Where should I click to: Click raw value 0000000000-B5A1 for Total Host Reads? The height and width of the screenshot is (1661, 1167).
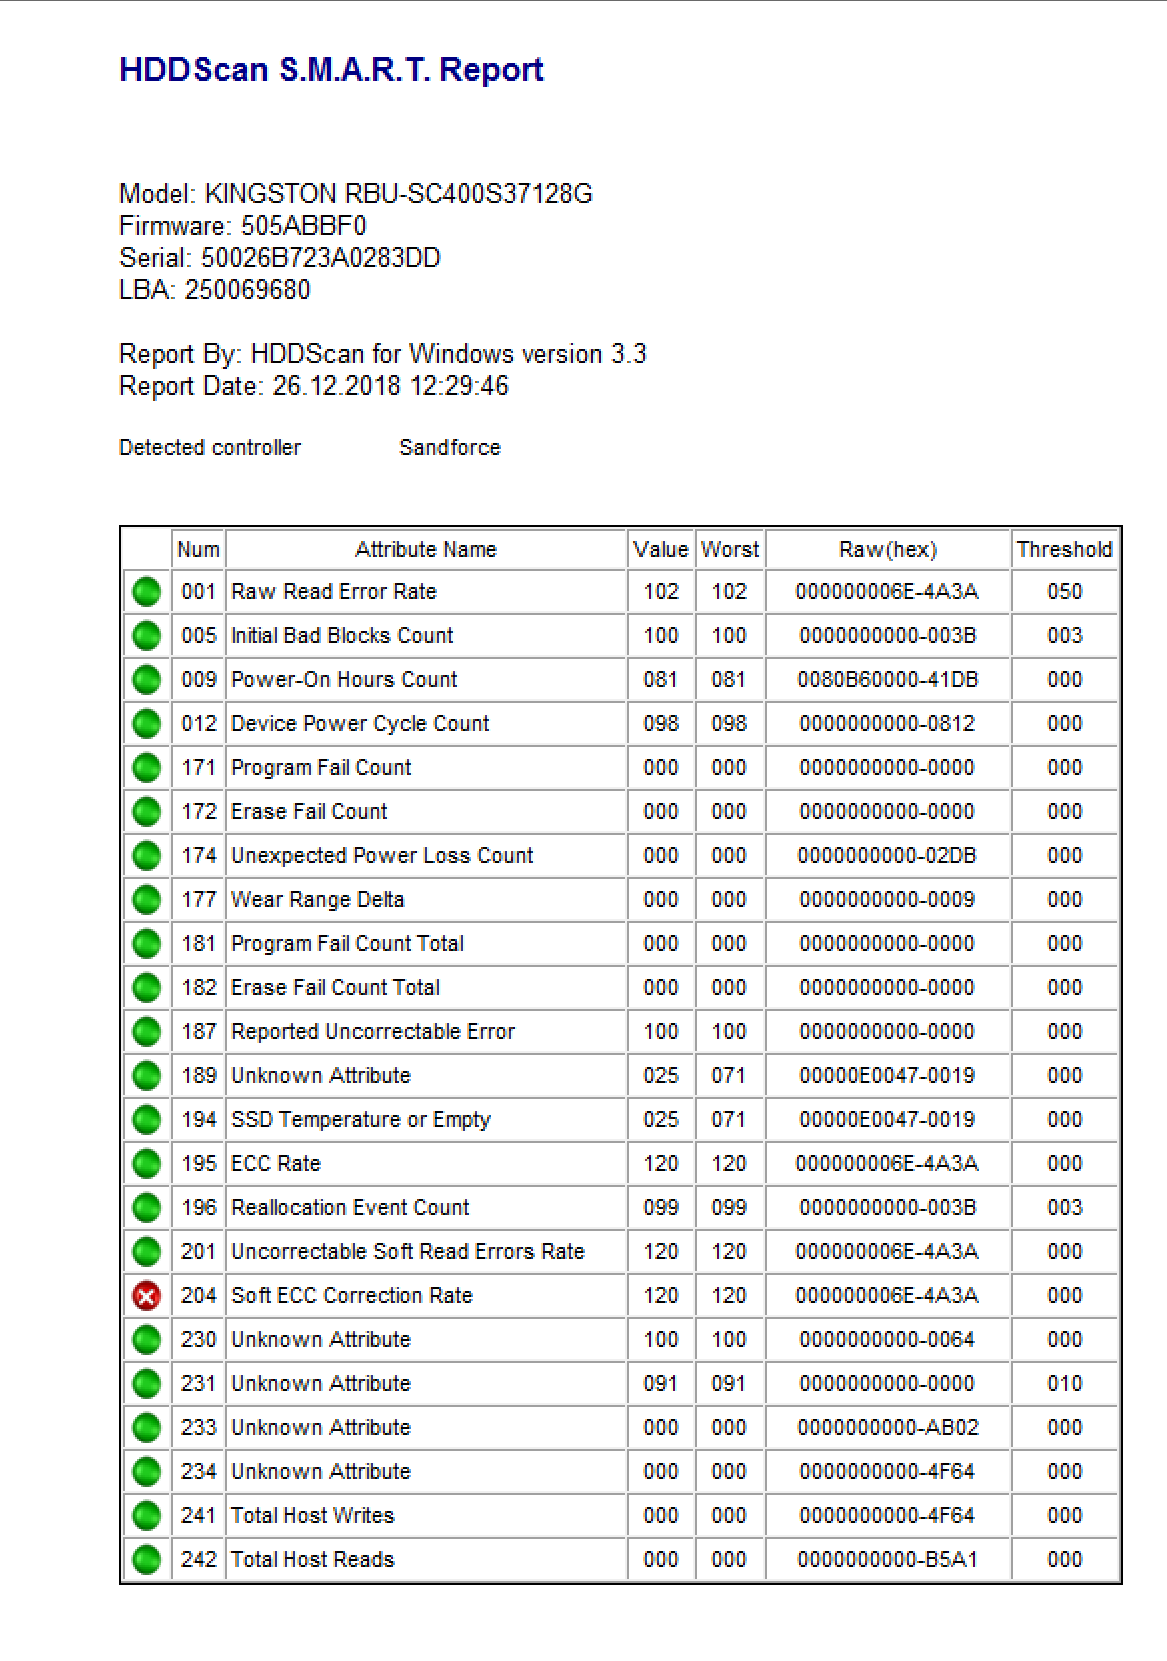click(x=888, y=1560)
